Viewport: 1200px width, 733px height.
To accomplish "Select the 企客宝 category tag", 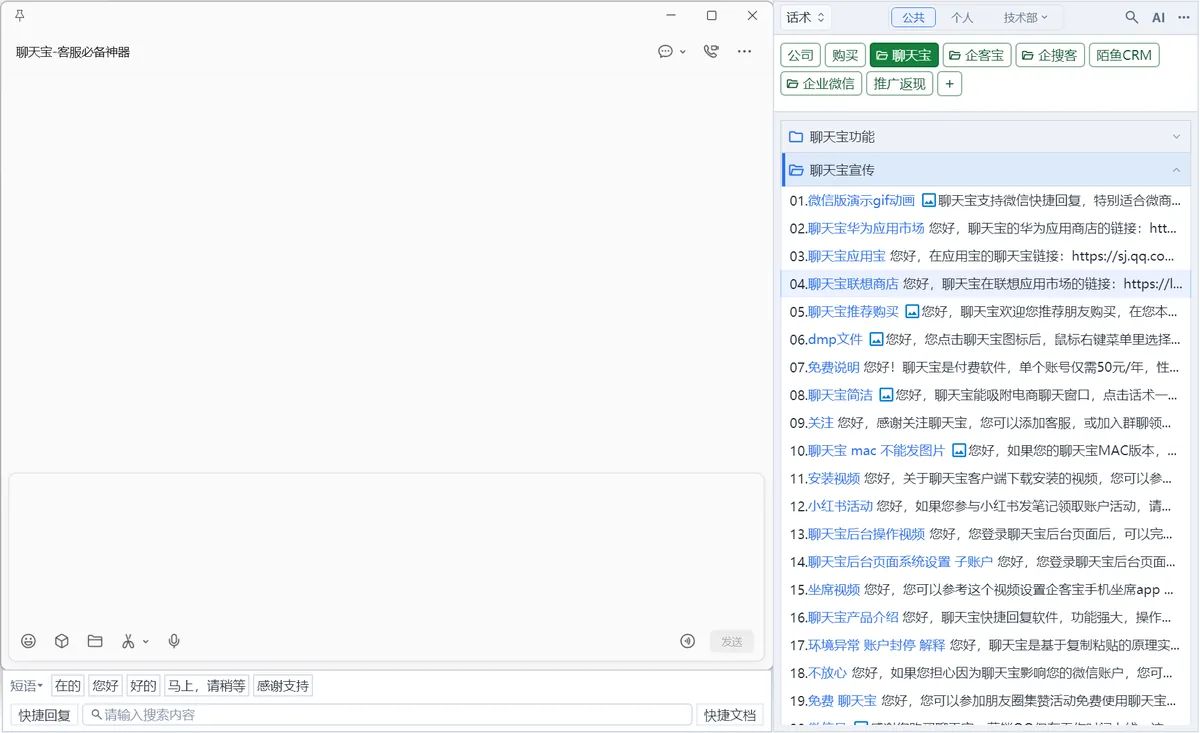I will click(x=977, y=55).
